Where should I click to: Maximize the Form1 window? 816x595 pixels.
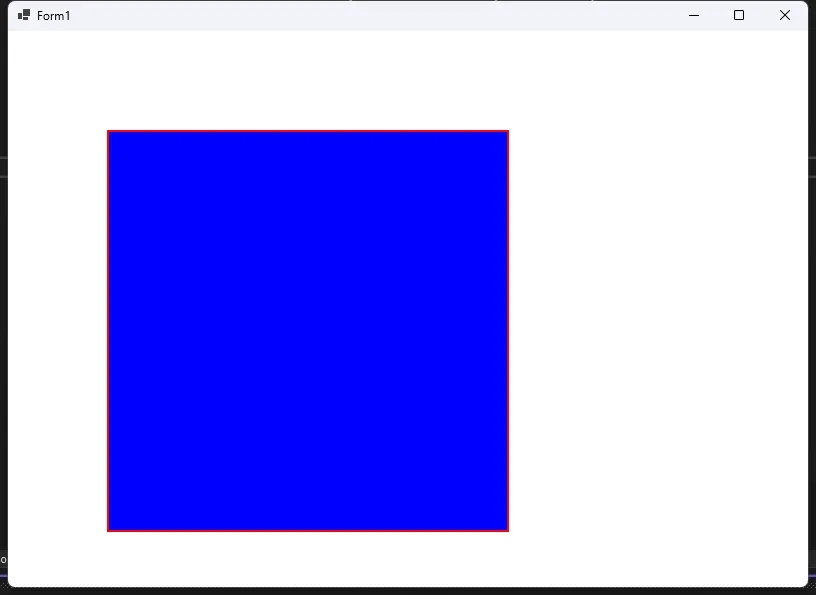[x=739, y=15]
